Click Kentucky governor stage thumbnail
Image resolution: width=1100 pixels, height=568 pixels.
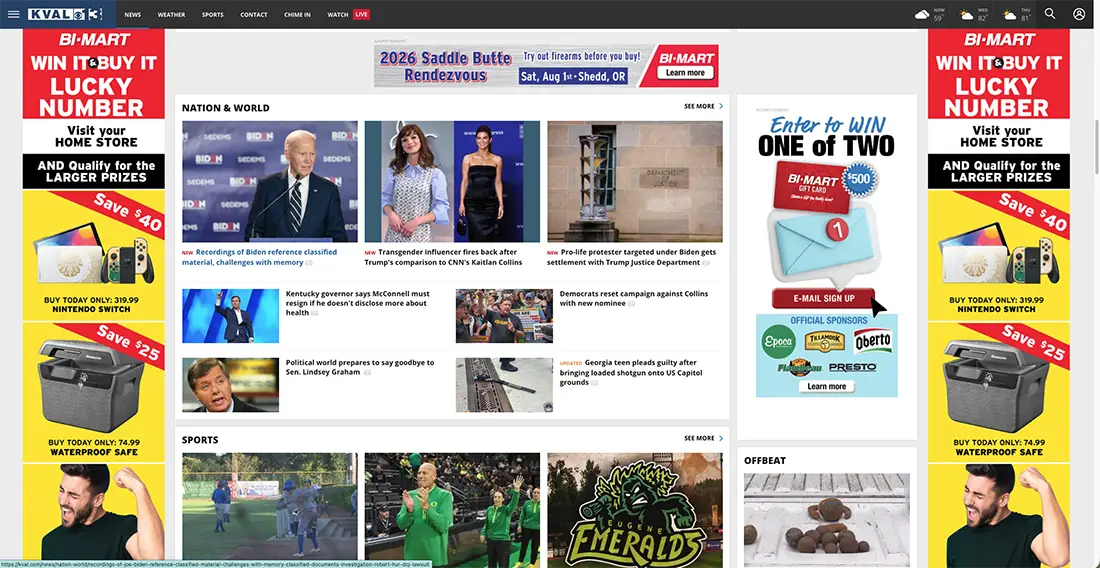pyautogui.click(x=230, y=316)
